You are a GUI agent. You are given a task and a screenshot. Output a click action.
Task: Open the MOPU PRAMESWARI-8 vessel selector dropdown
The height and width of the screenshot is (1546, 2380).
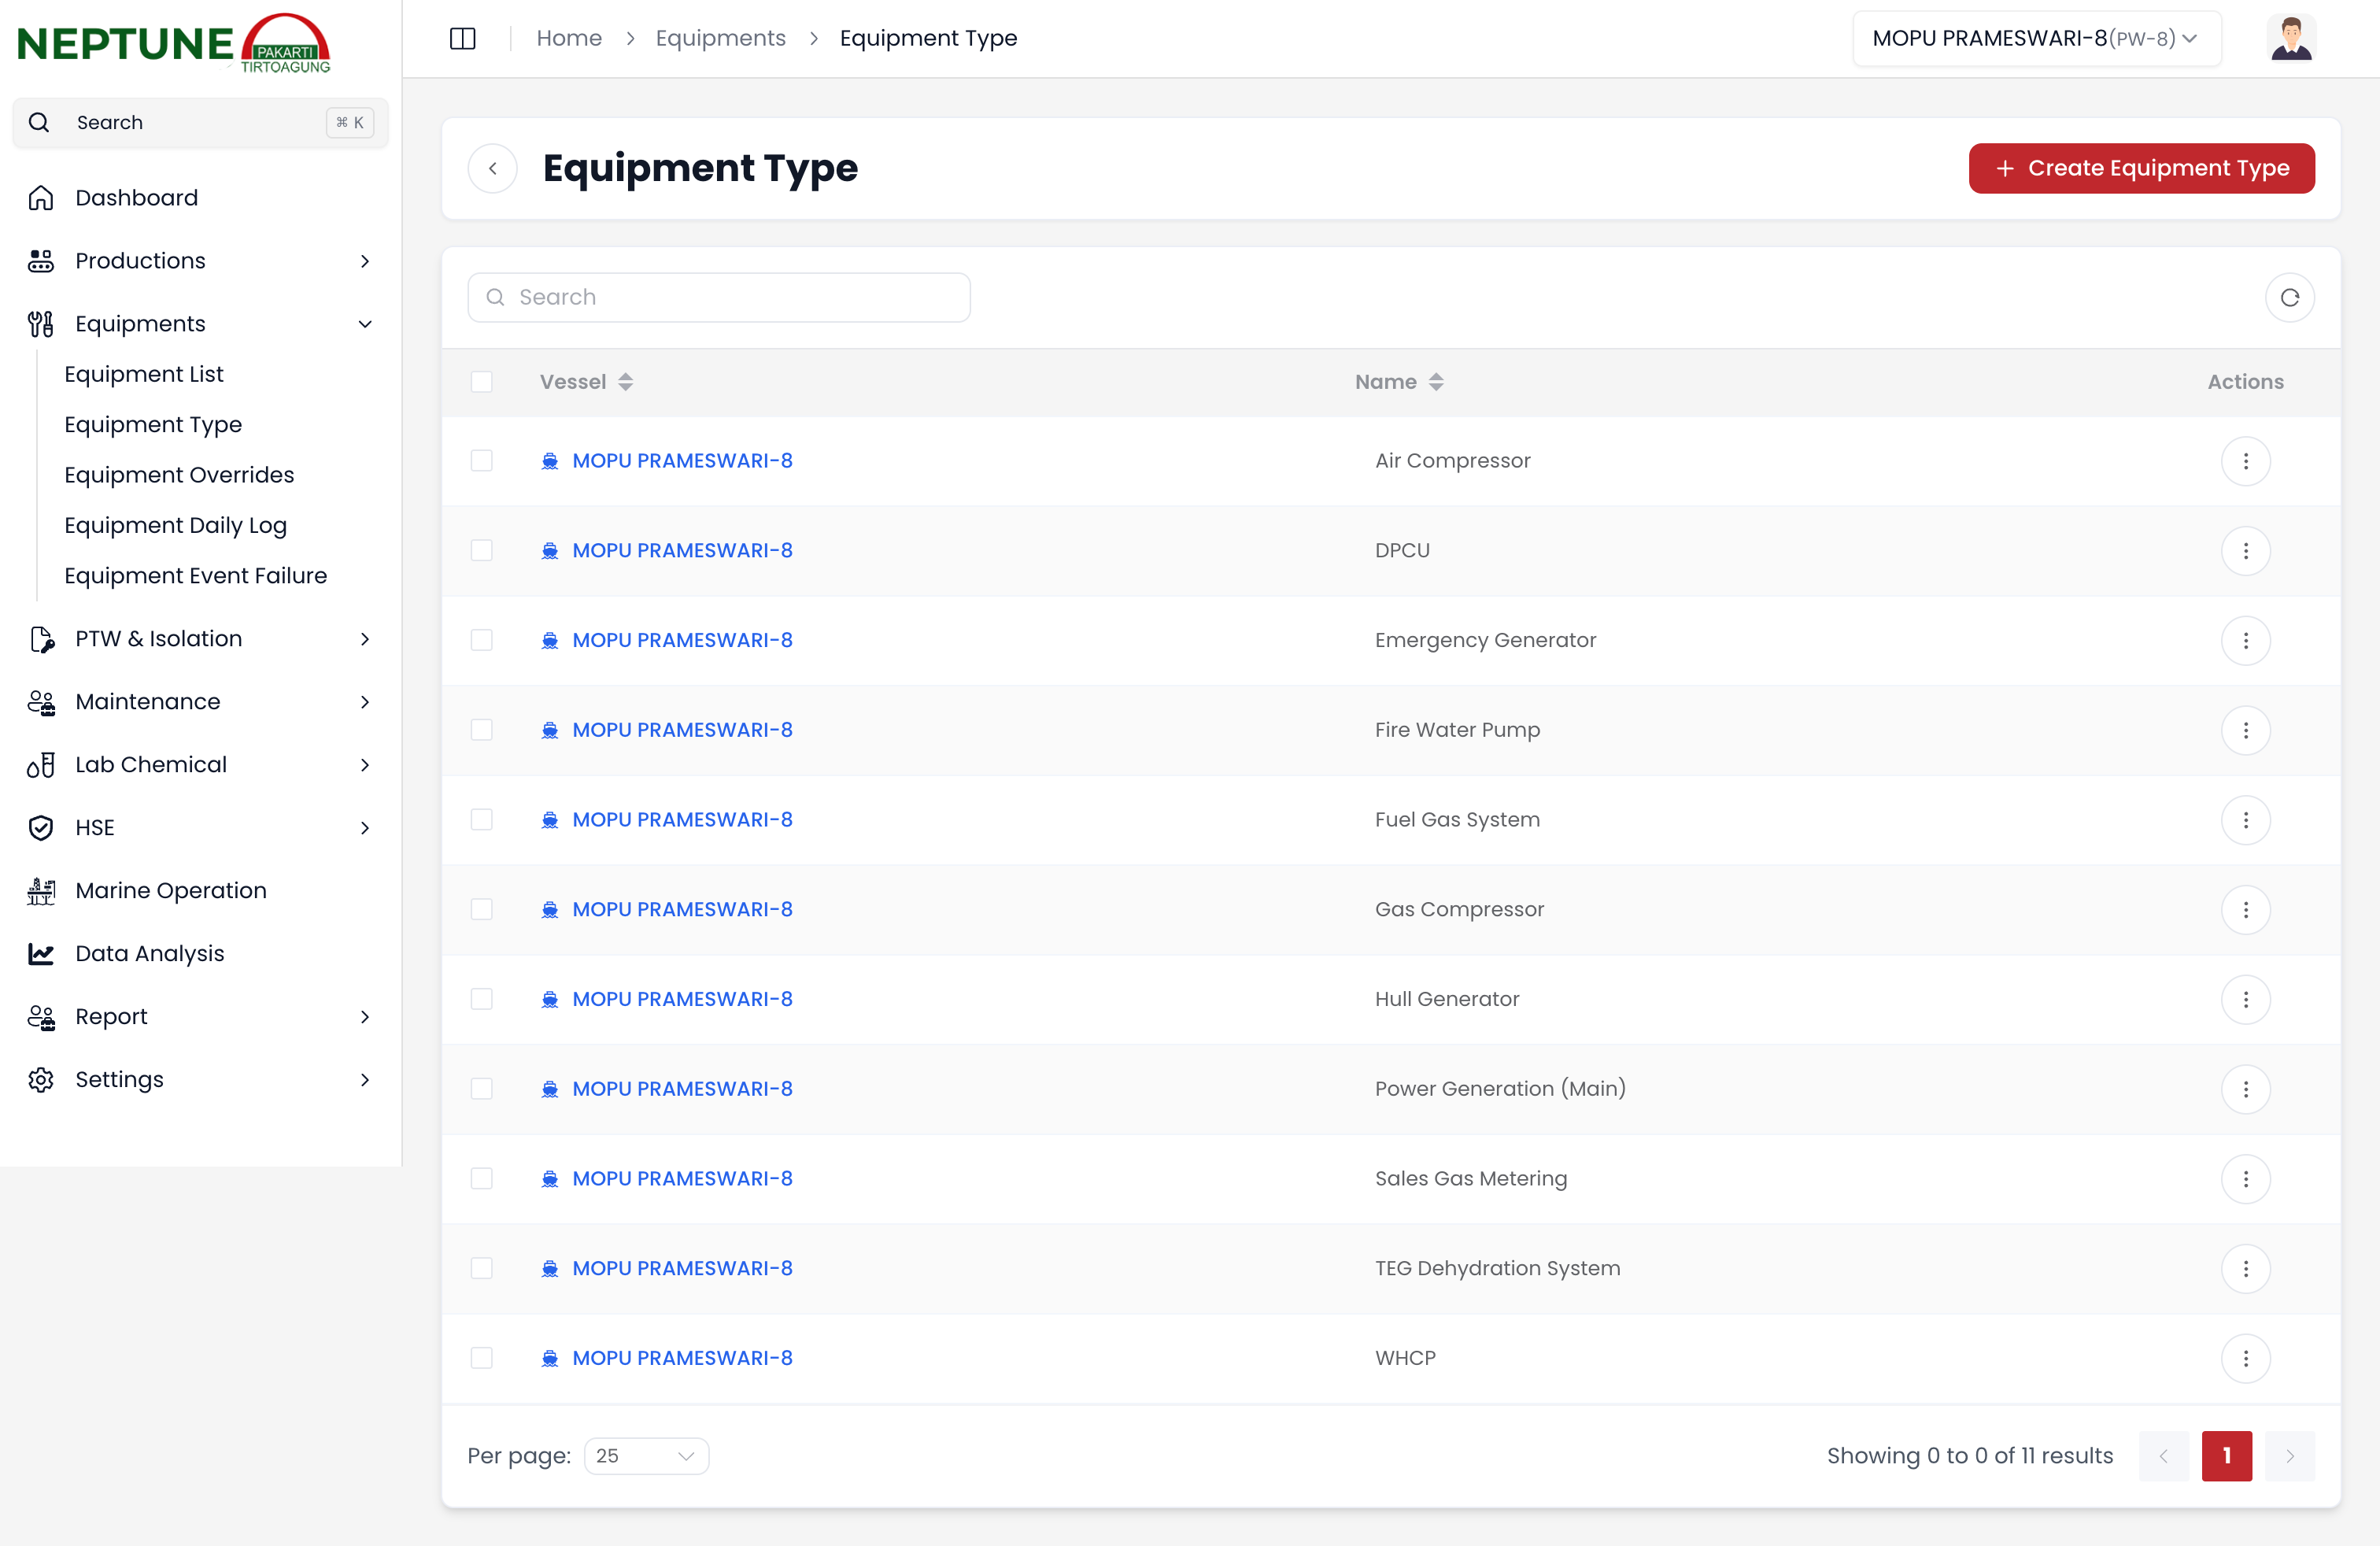(x=2035, y=38)
